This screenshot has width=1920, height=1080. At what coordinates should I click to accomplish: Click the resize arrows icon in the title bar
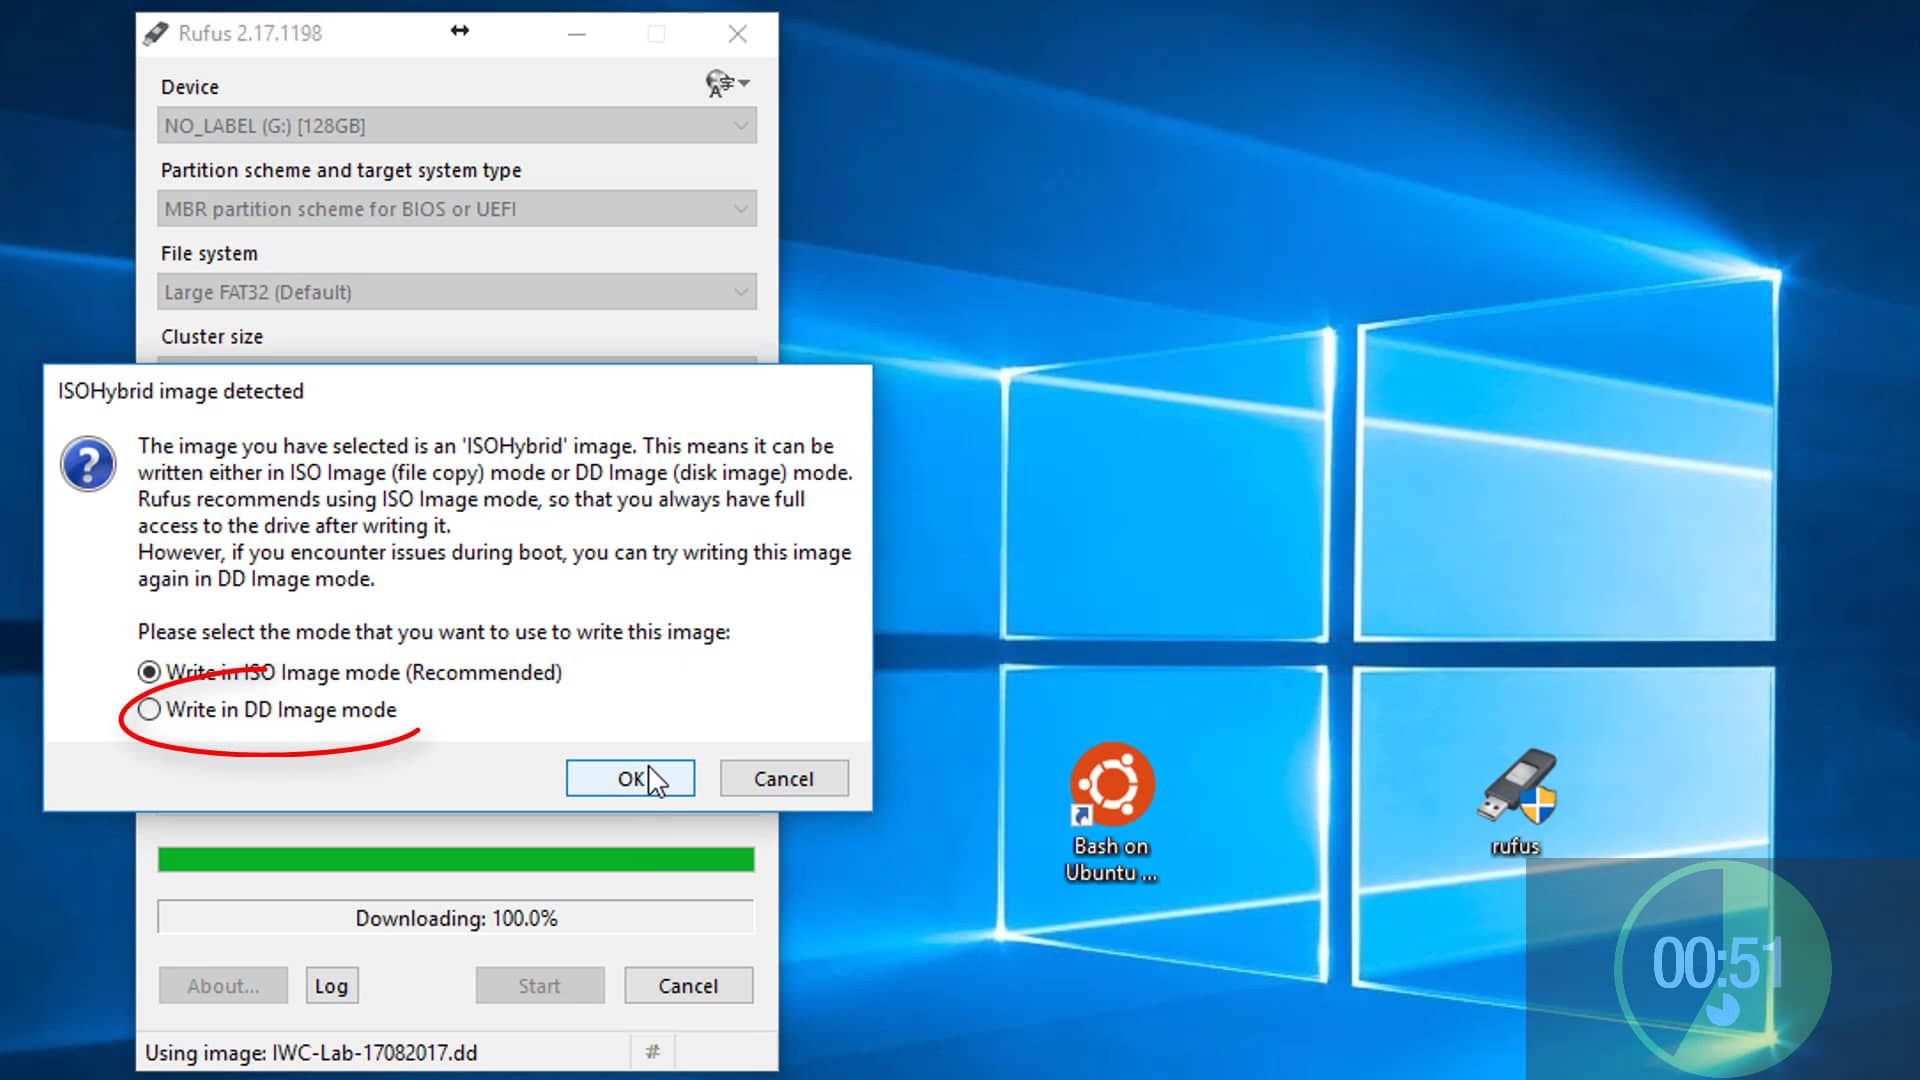point(459,31)
